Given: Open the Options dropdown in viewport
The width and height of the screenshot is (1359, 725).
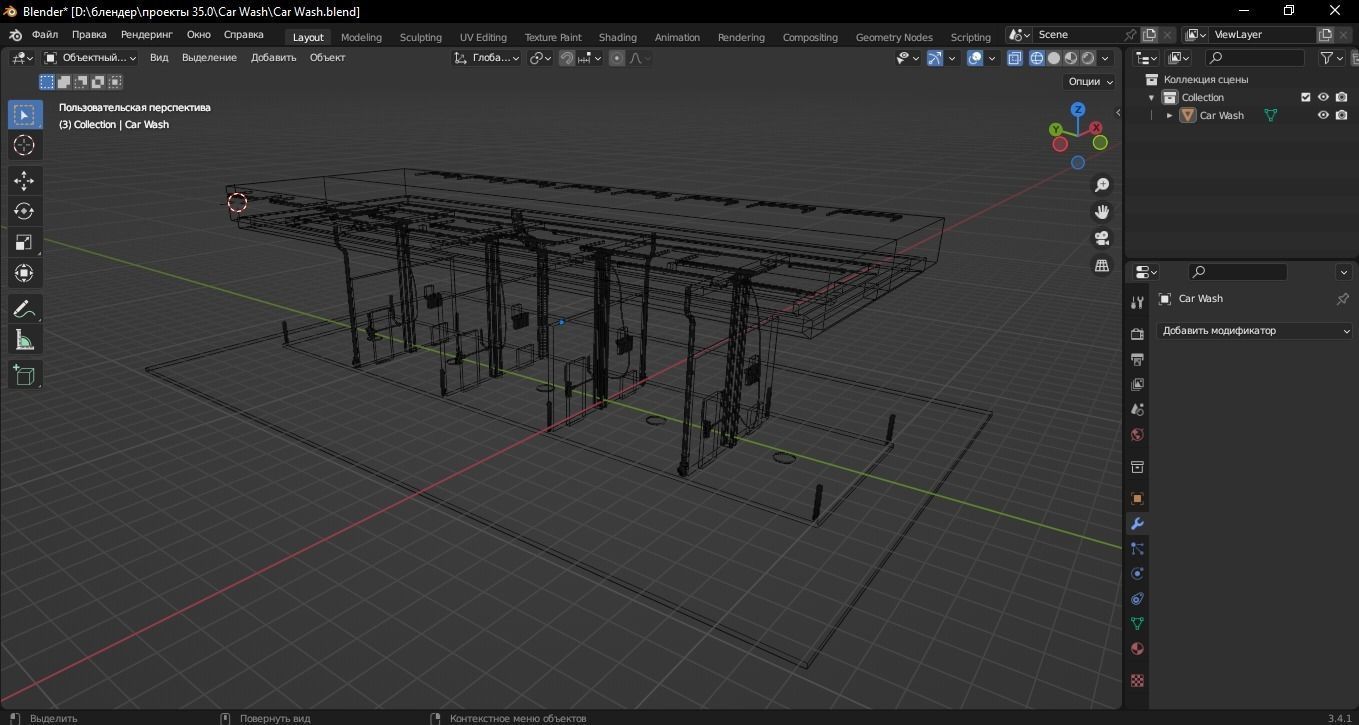Looking at the screenshot, I should tap(1090, 82).
